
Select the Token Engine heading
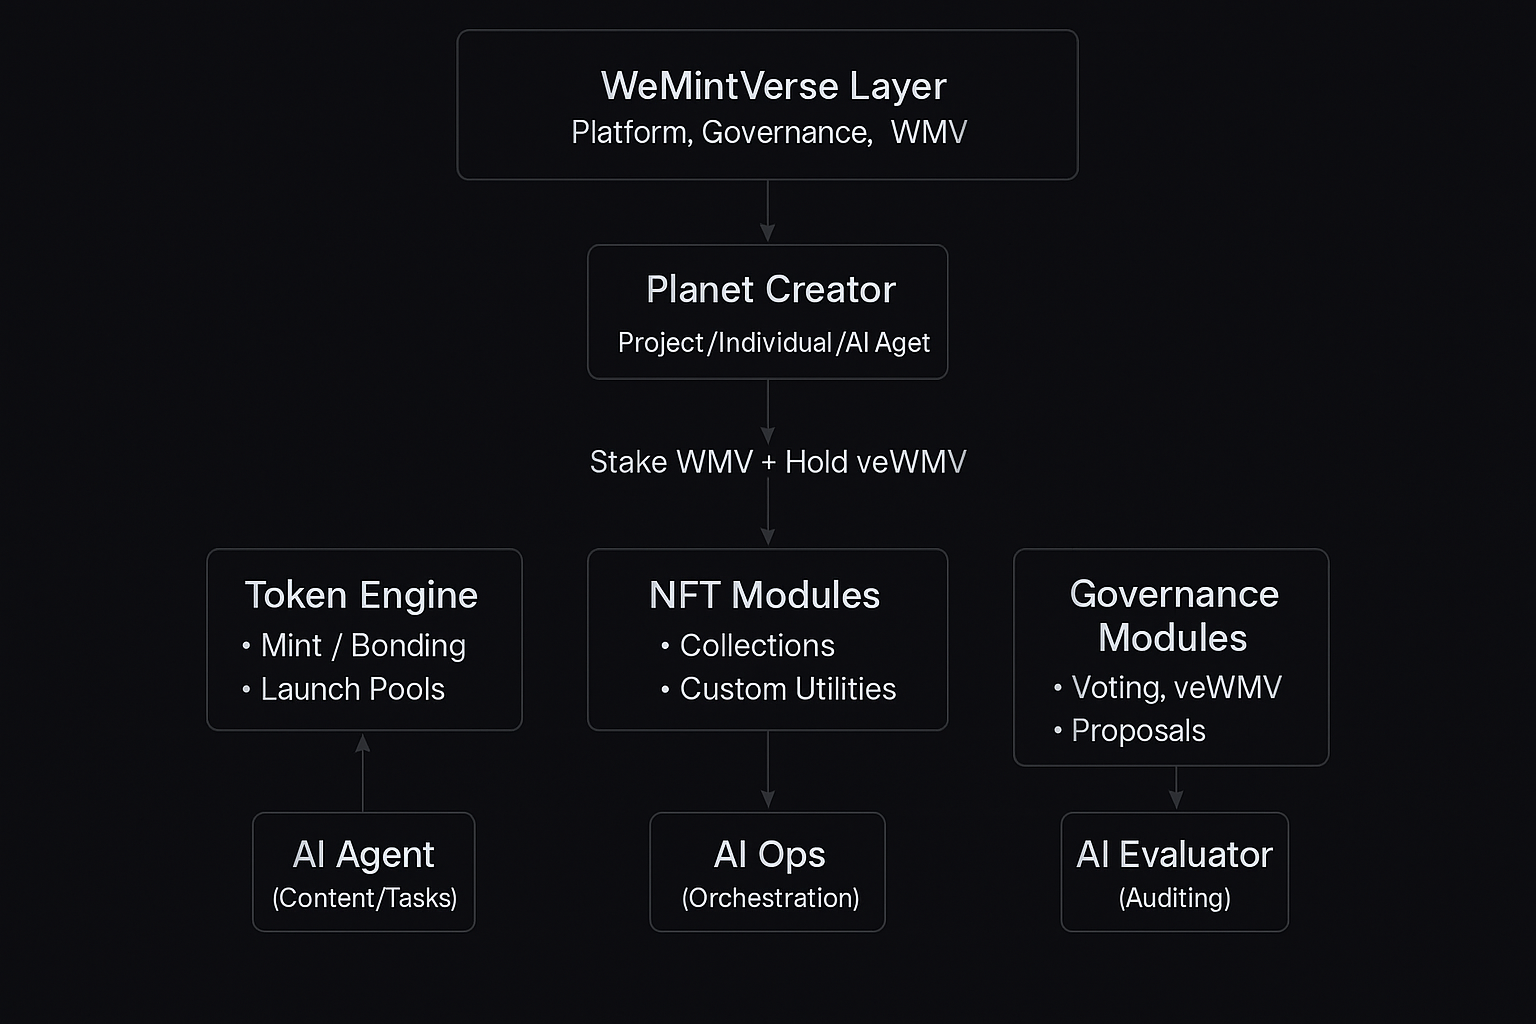361,595
